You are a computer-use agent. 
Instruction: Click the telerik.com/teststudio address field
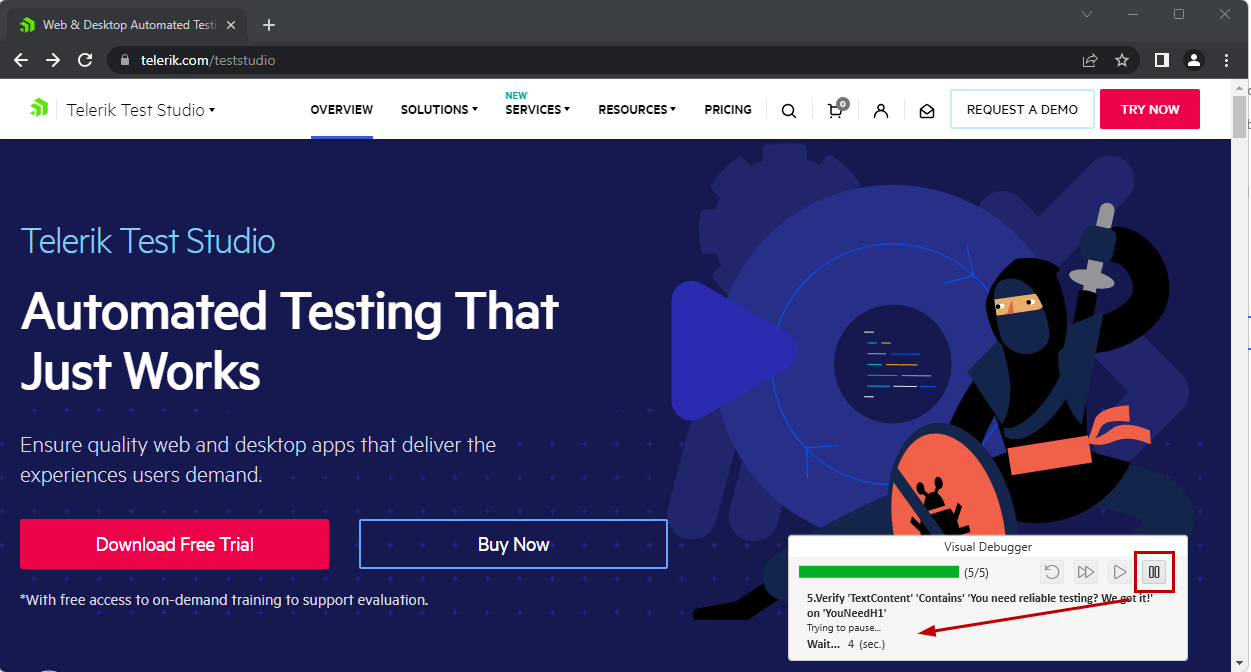600,60
